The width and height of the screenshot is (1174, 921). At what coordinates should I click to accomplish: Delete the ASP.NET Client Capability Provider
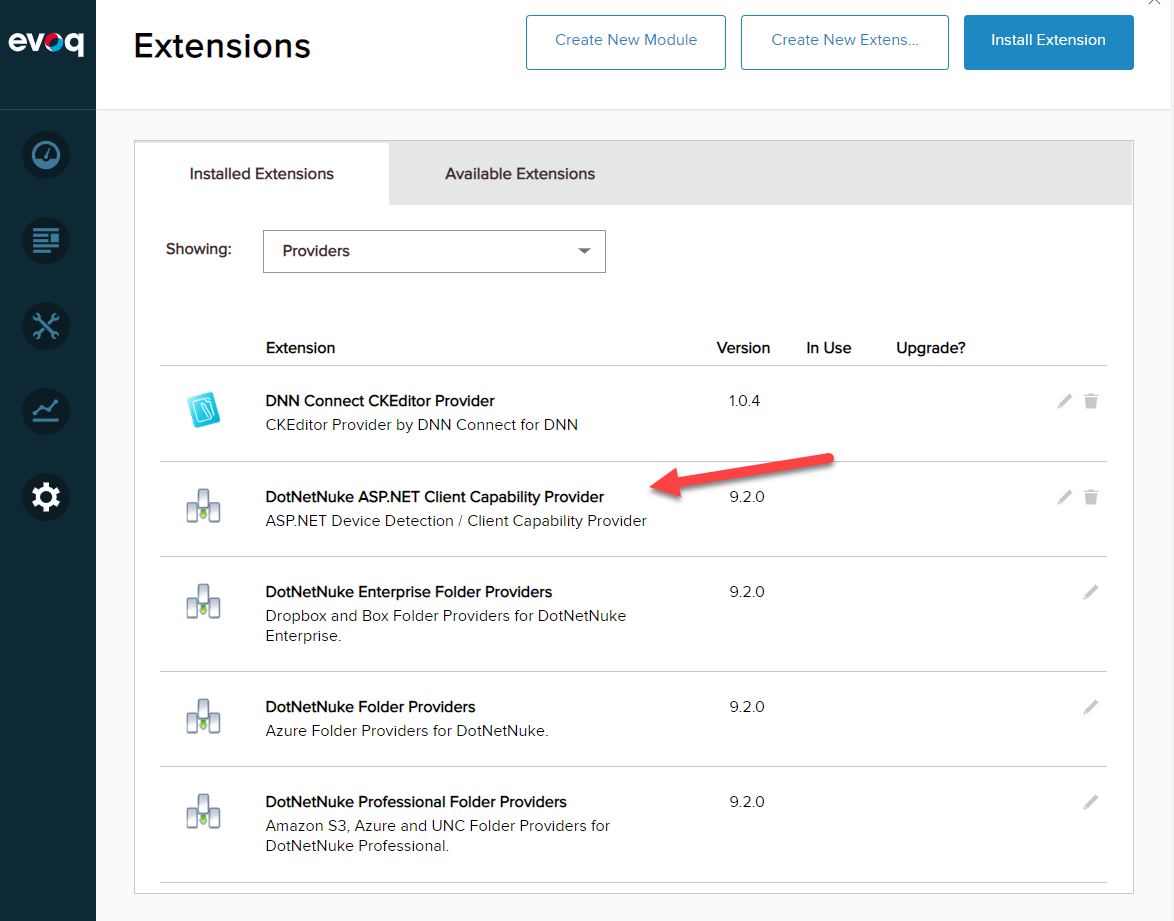click(1091, 497)
